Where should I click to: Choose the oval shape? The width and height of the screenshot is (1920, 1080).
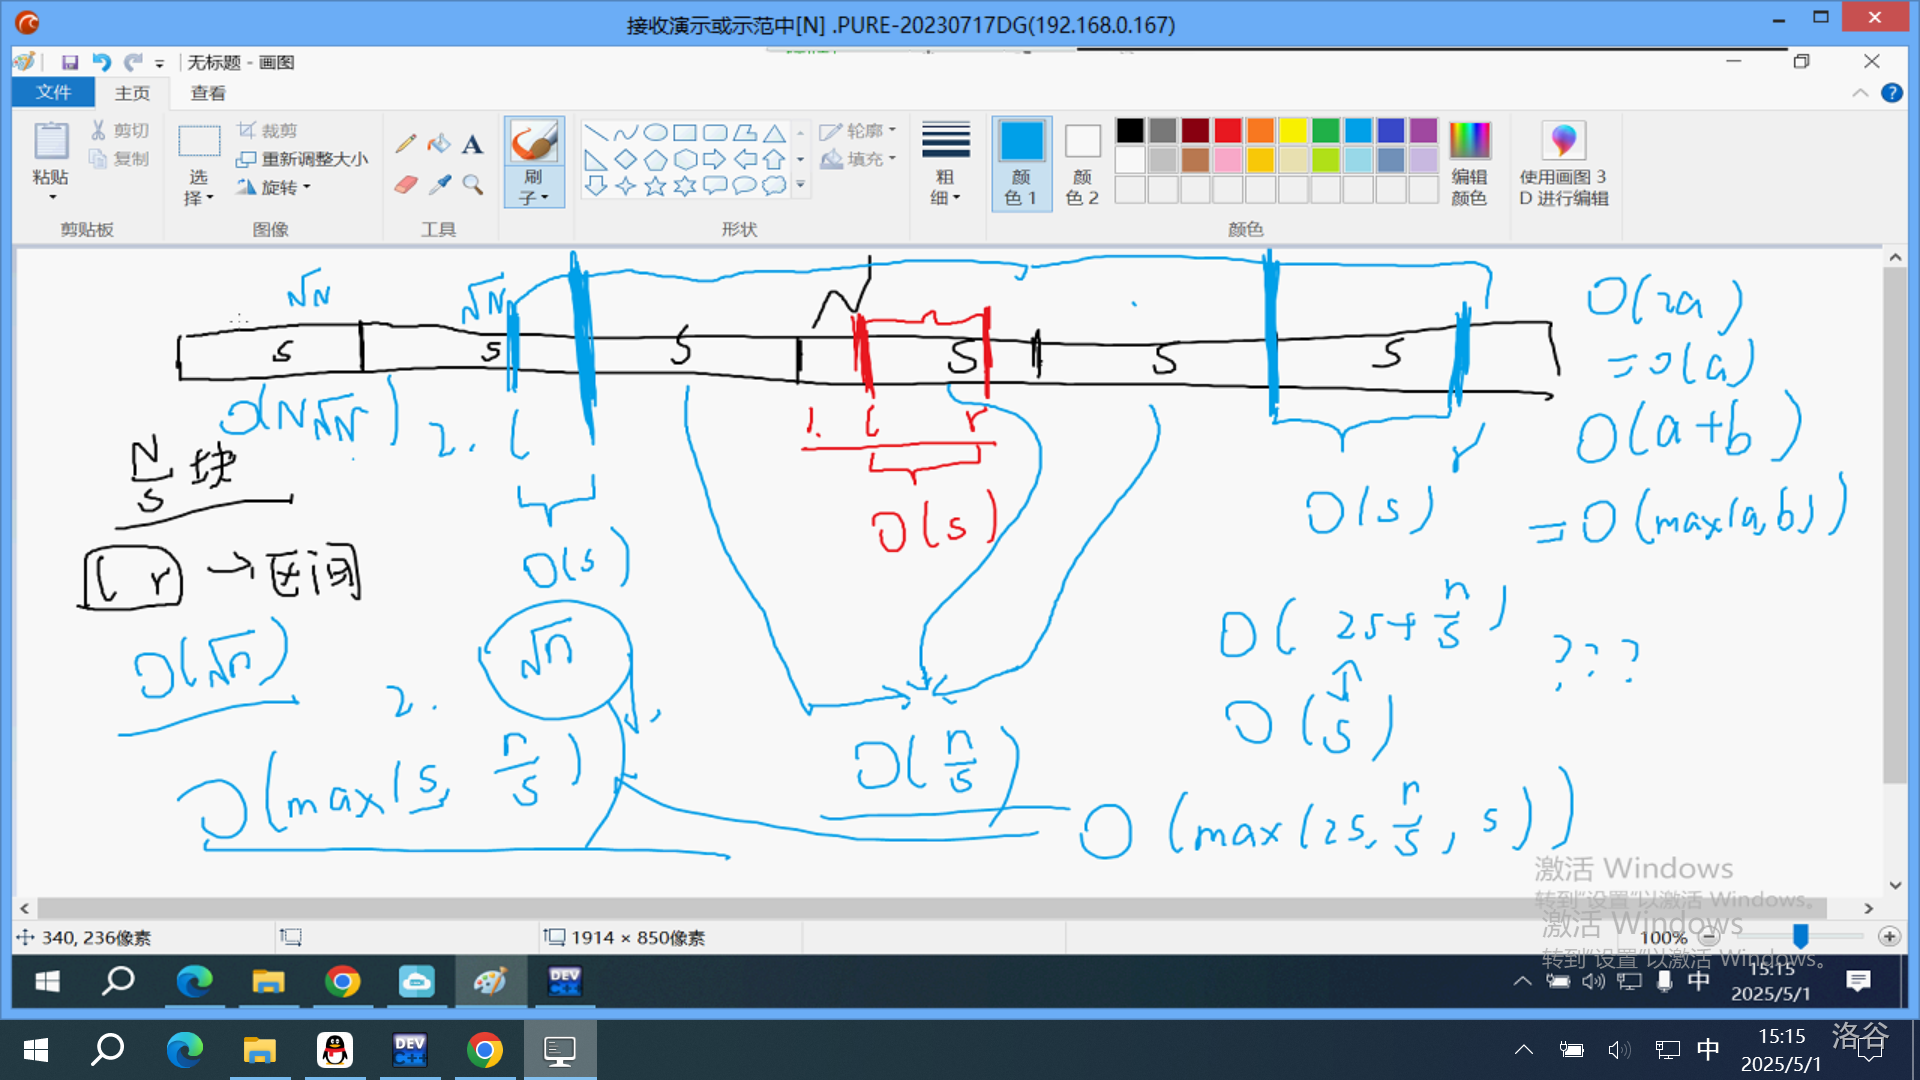click(x=655, y=133)
